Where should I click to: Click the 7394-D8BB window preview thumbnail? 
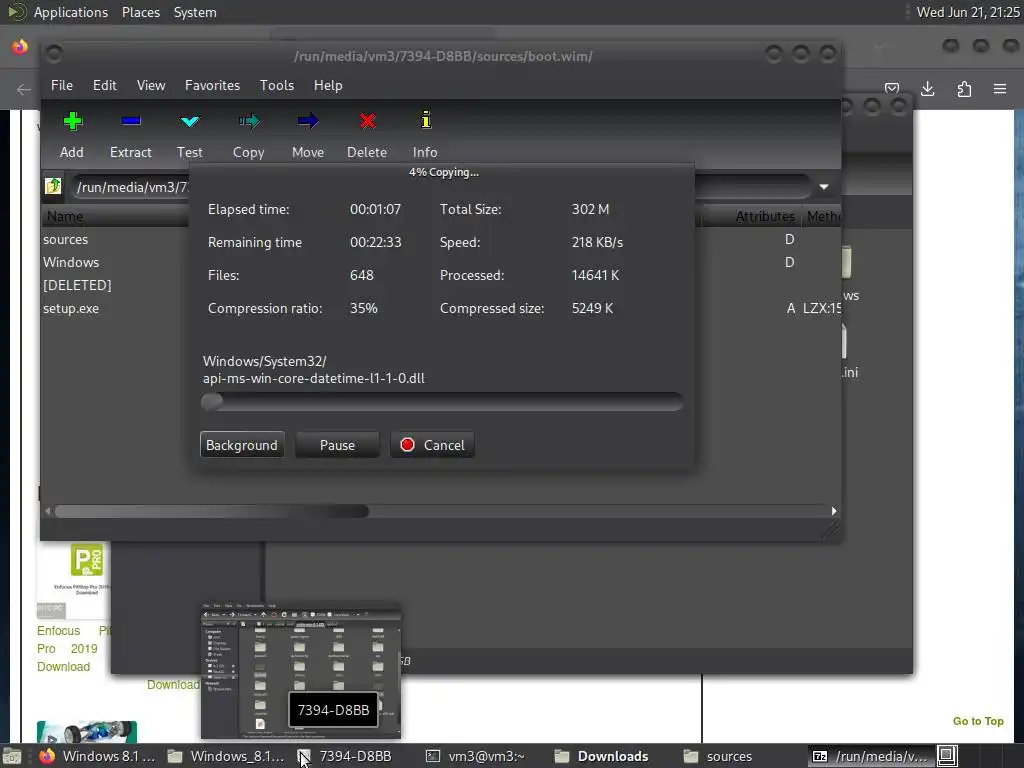click(x=301, y=671)
